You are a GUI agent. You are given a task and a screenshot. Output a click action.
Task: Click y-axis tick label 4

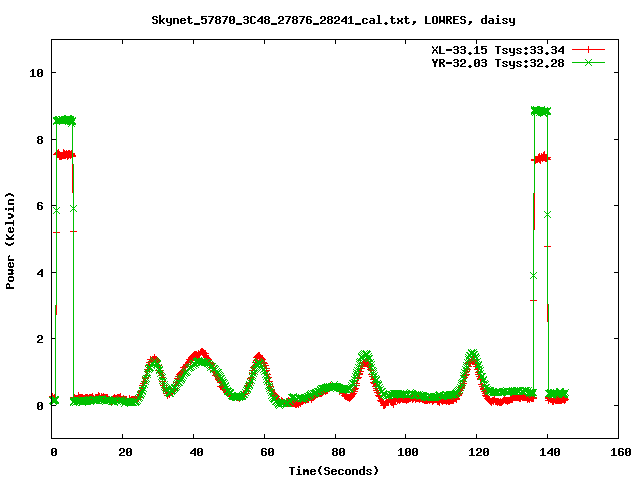[x=40, y=273]
